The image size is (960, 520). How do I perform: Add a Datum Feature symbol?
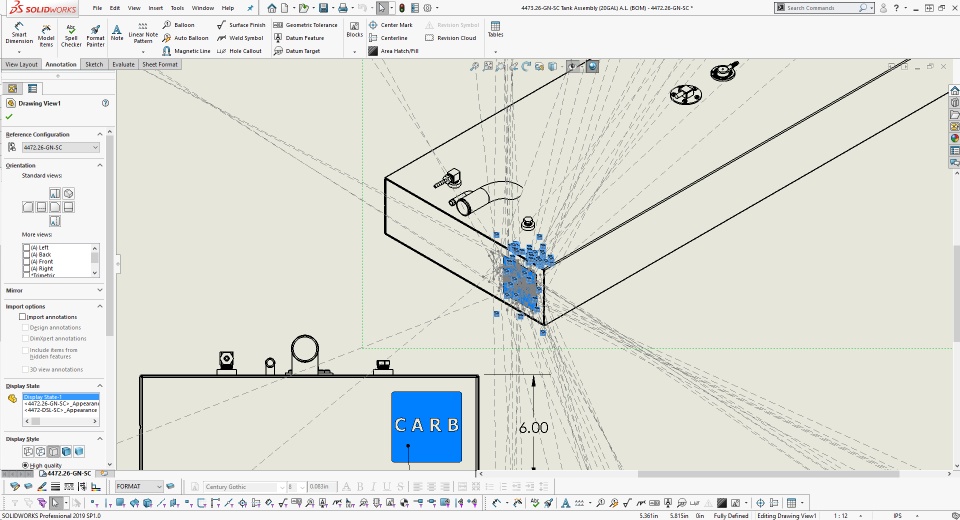click(x=298, y=38)
